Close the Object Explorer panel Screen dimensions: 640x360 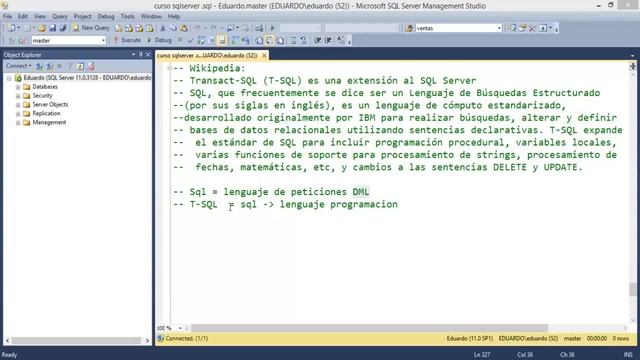148,55
